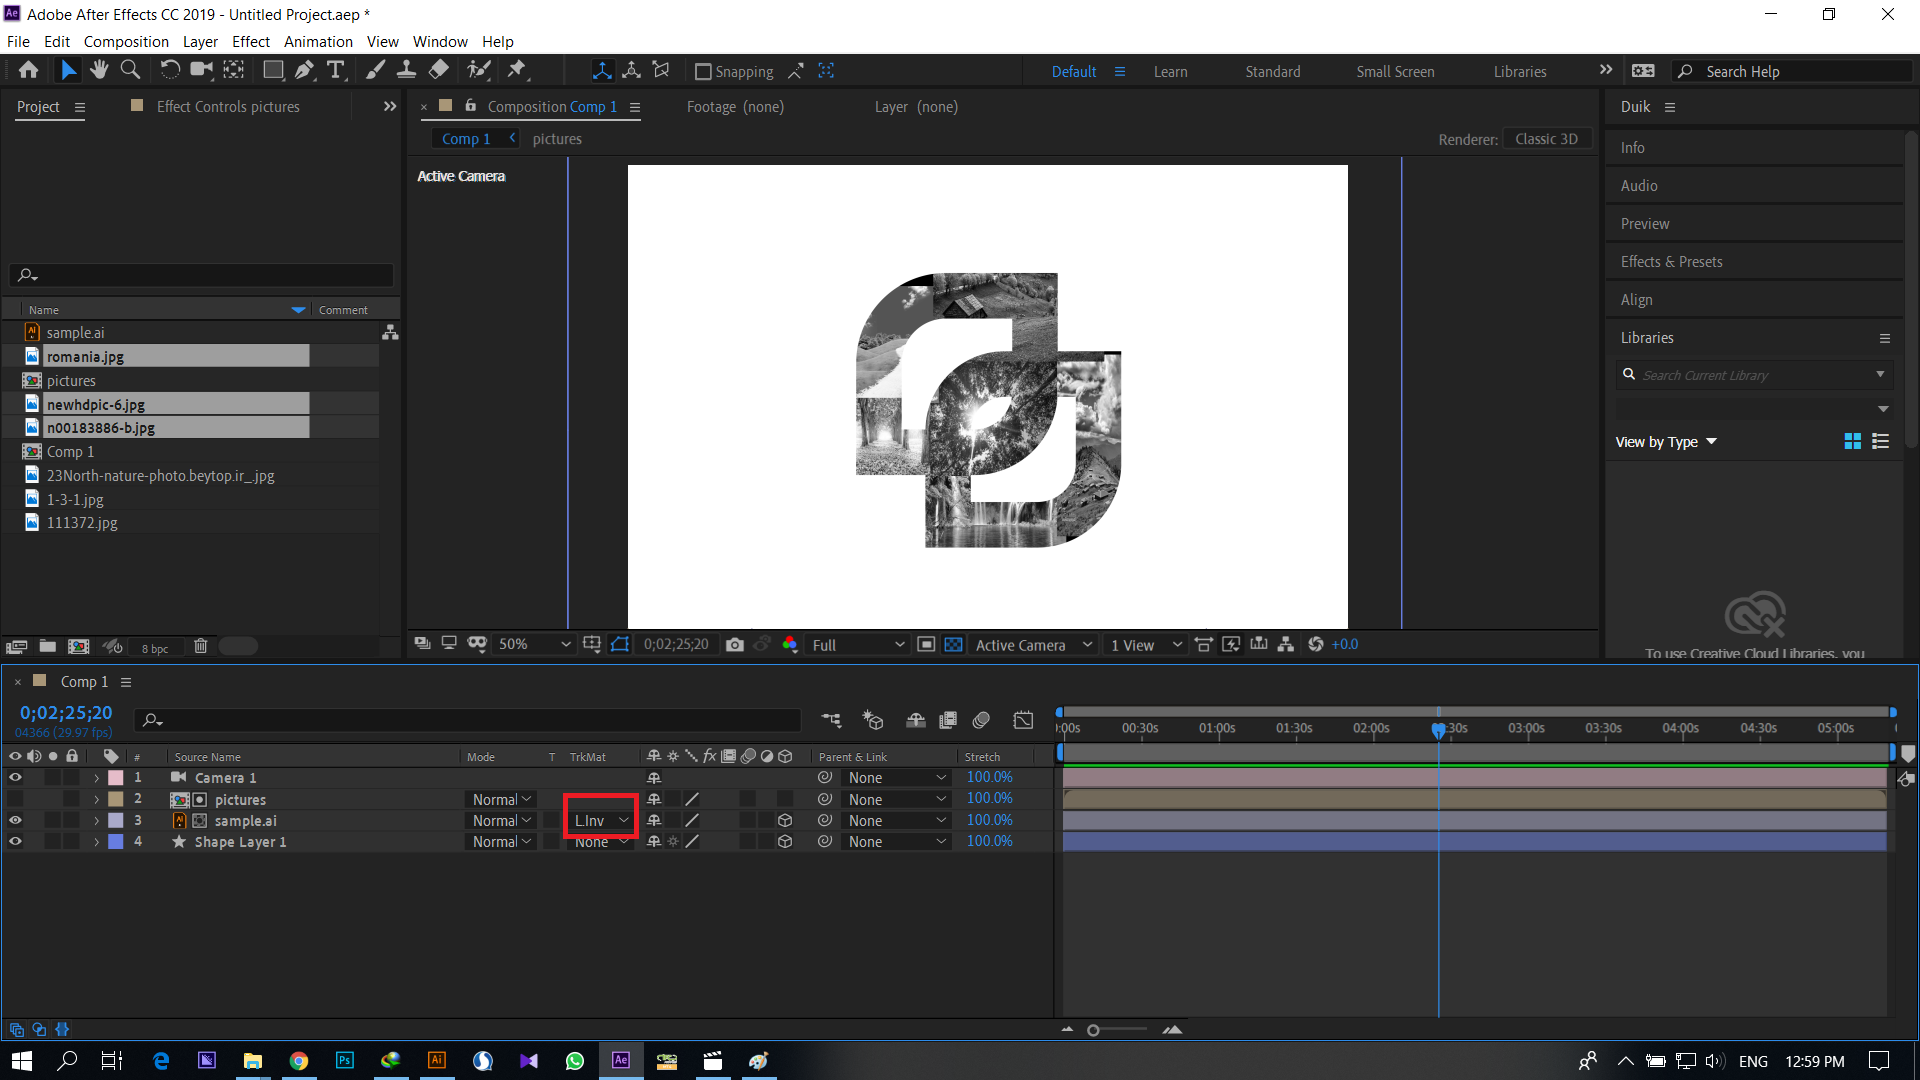
Task: Select the Unified Camera tool
Action: click(202, 70)
